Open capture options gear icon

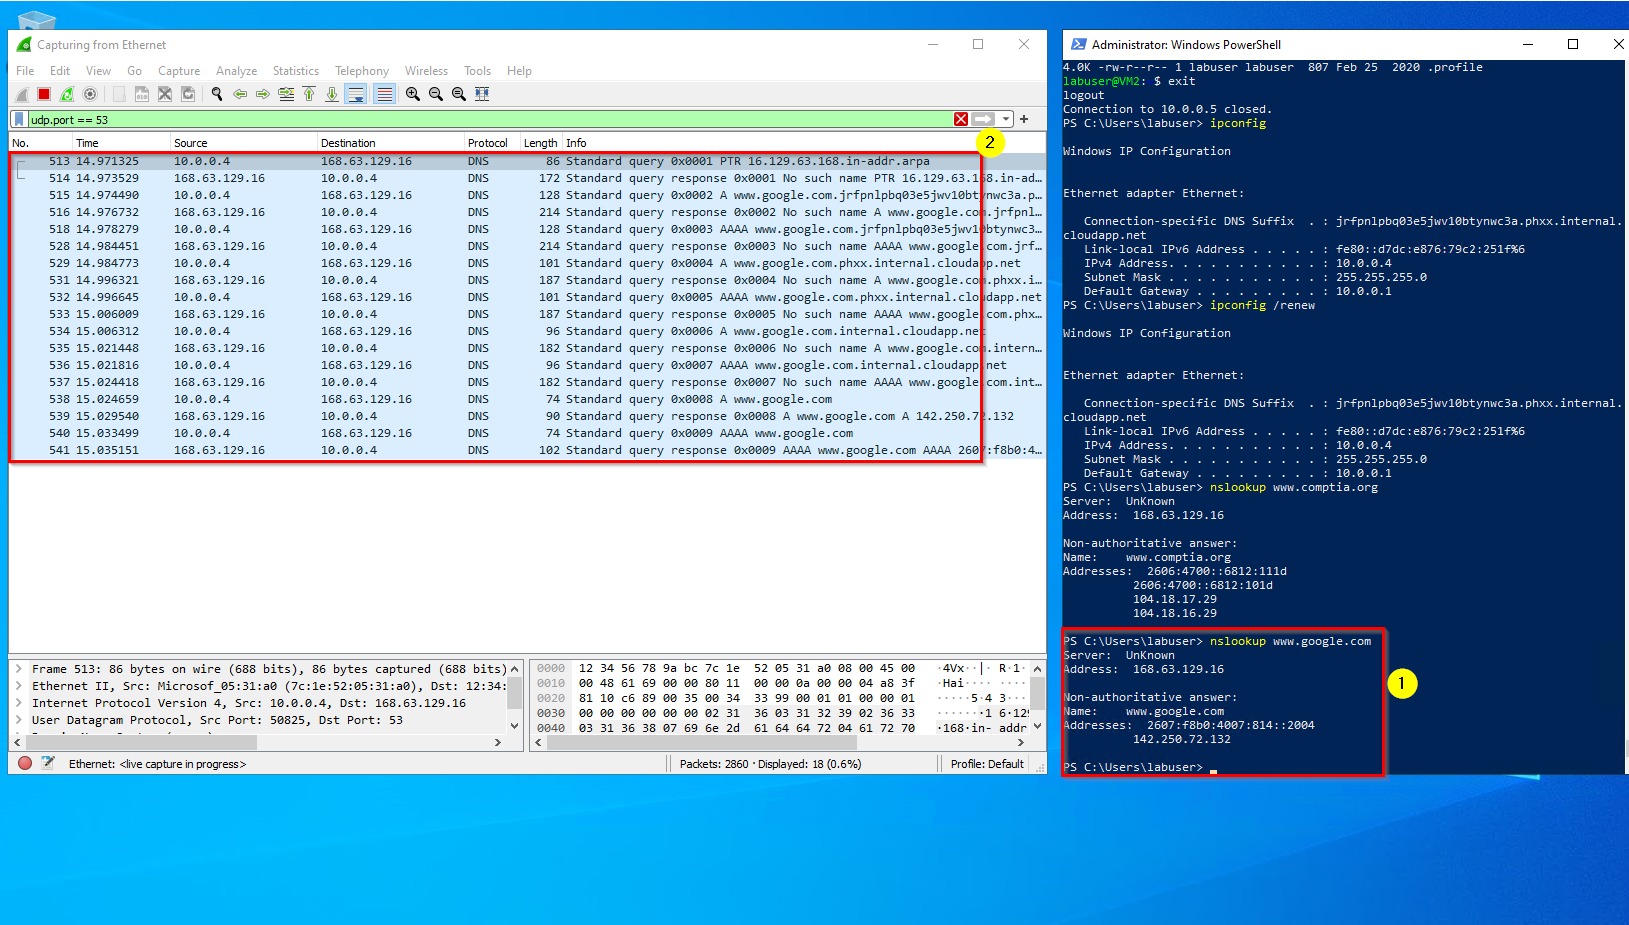pyautogui.click(x=90, y=94)
